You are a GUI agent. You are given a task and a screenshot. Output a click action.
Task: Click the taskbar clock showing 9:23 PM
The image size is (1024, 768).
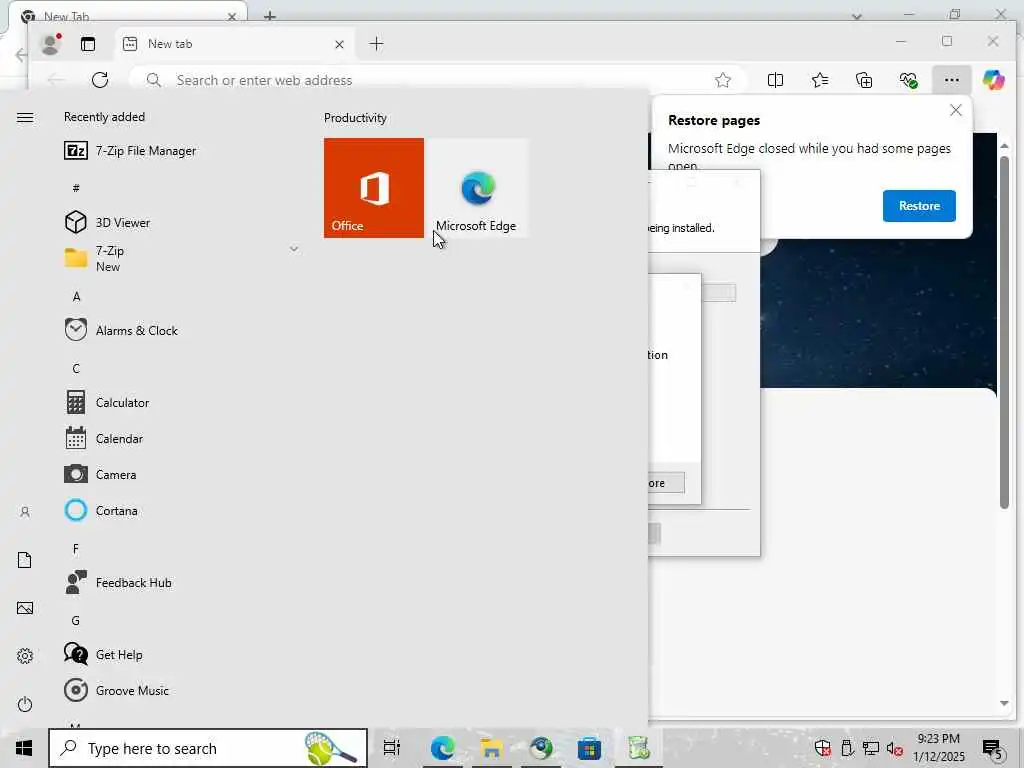(938, 748)
